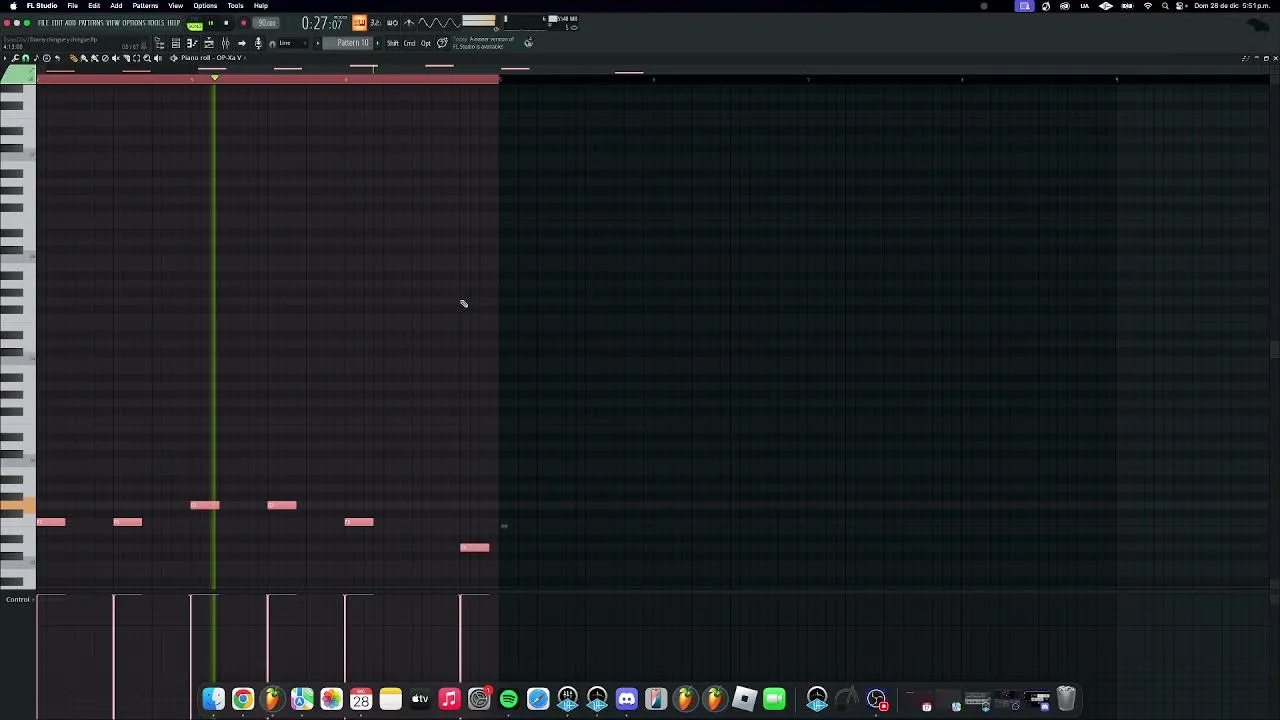Toggle the record button
Screen dimensions: 1280x720
(243, 23)
